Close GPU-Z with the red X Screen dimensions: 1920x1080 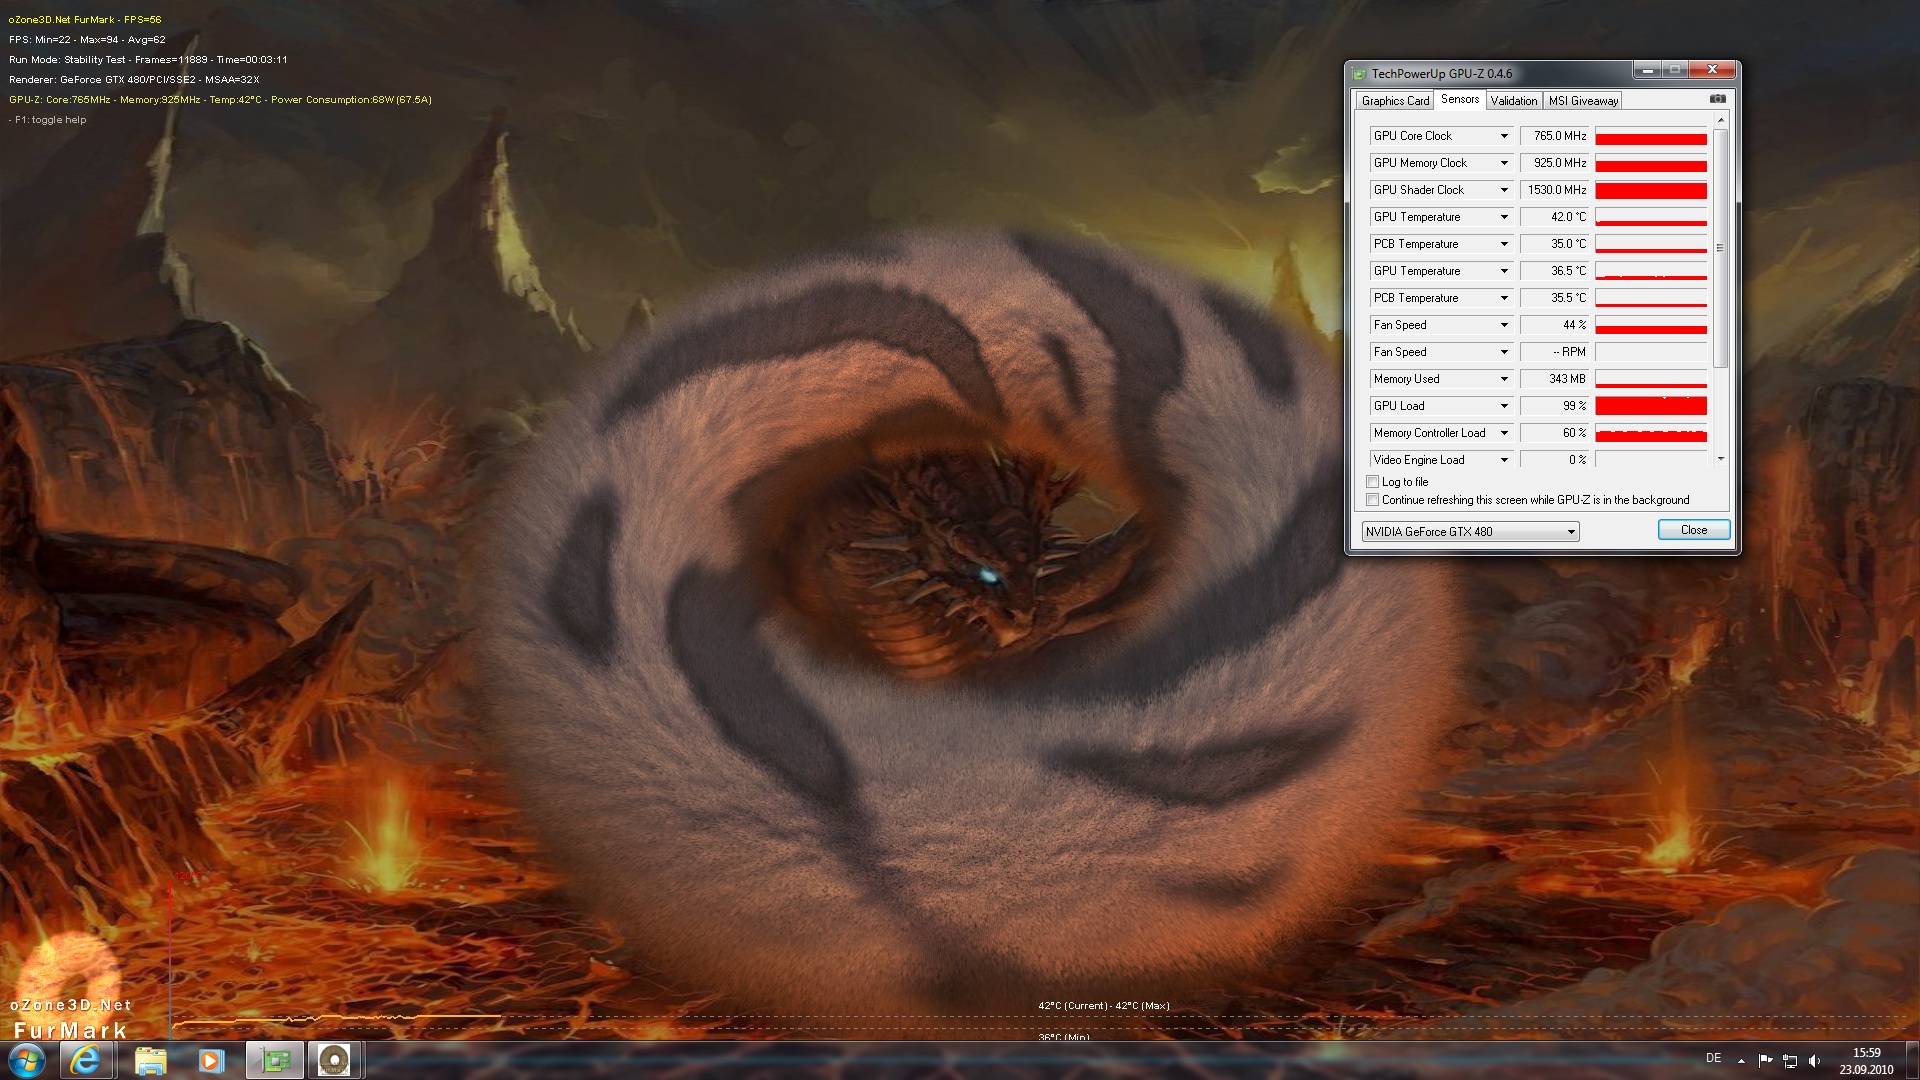click(x=1712, y=69)
